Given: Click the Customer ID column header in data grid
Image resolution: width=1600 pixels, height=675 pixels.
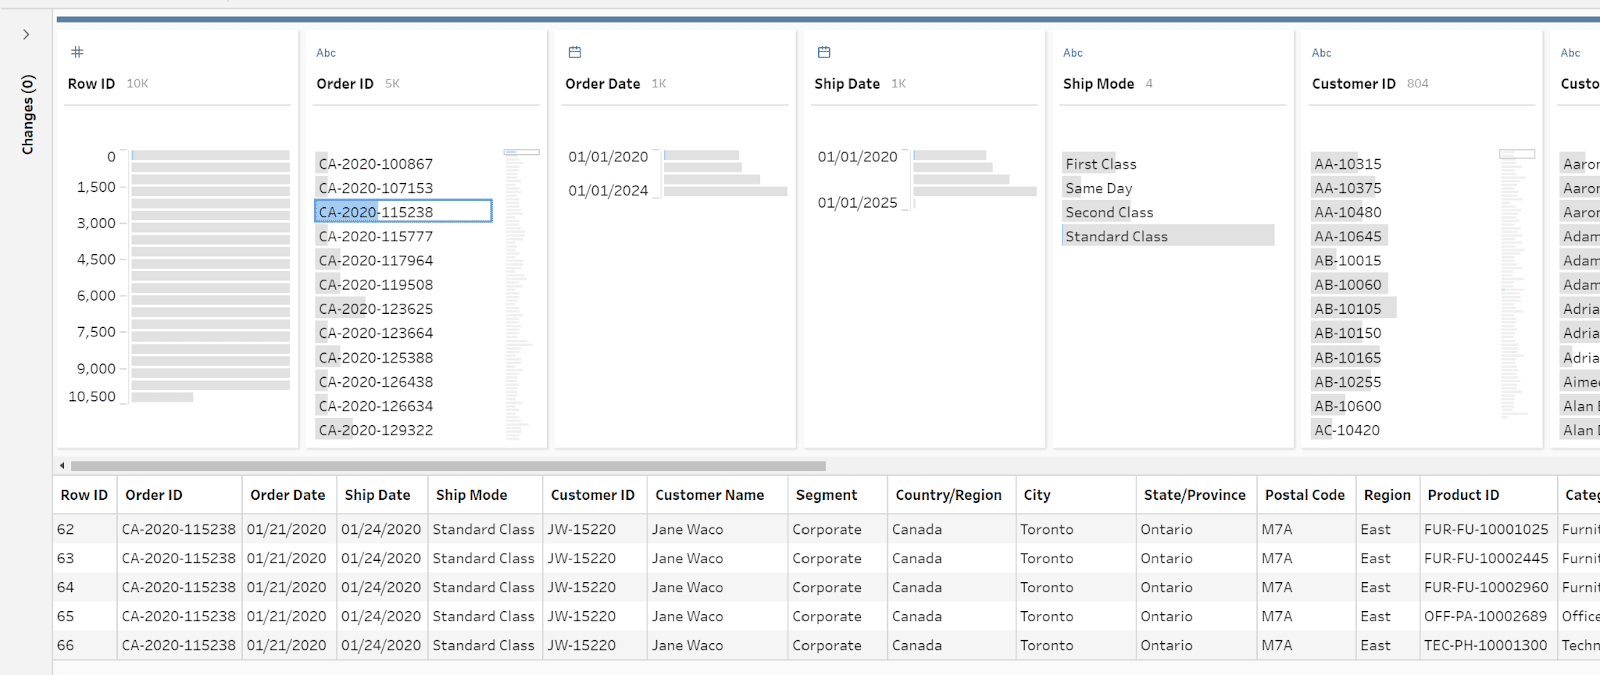Looking at the screenshot, I should coord(595,495).
